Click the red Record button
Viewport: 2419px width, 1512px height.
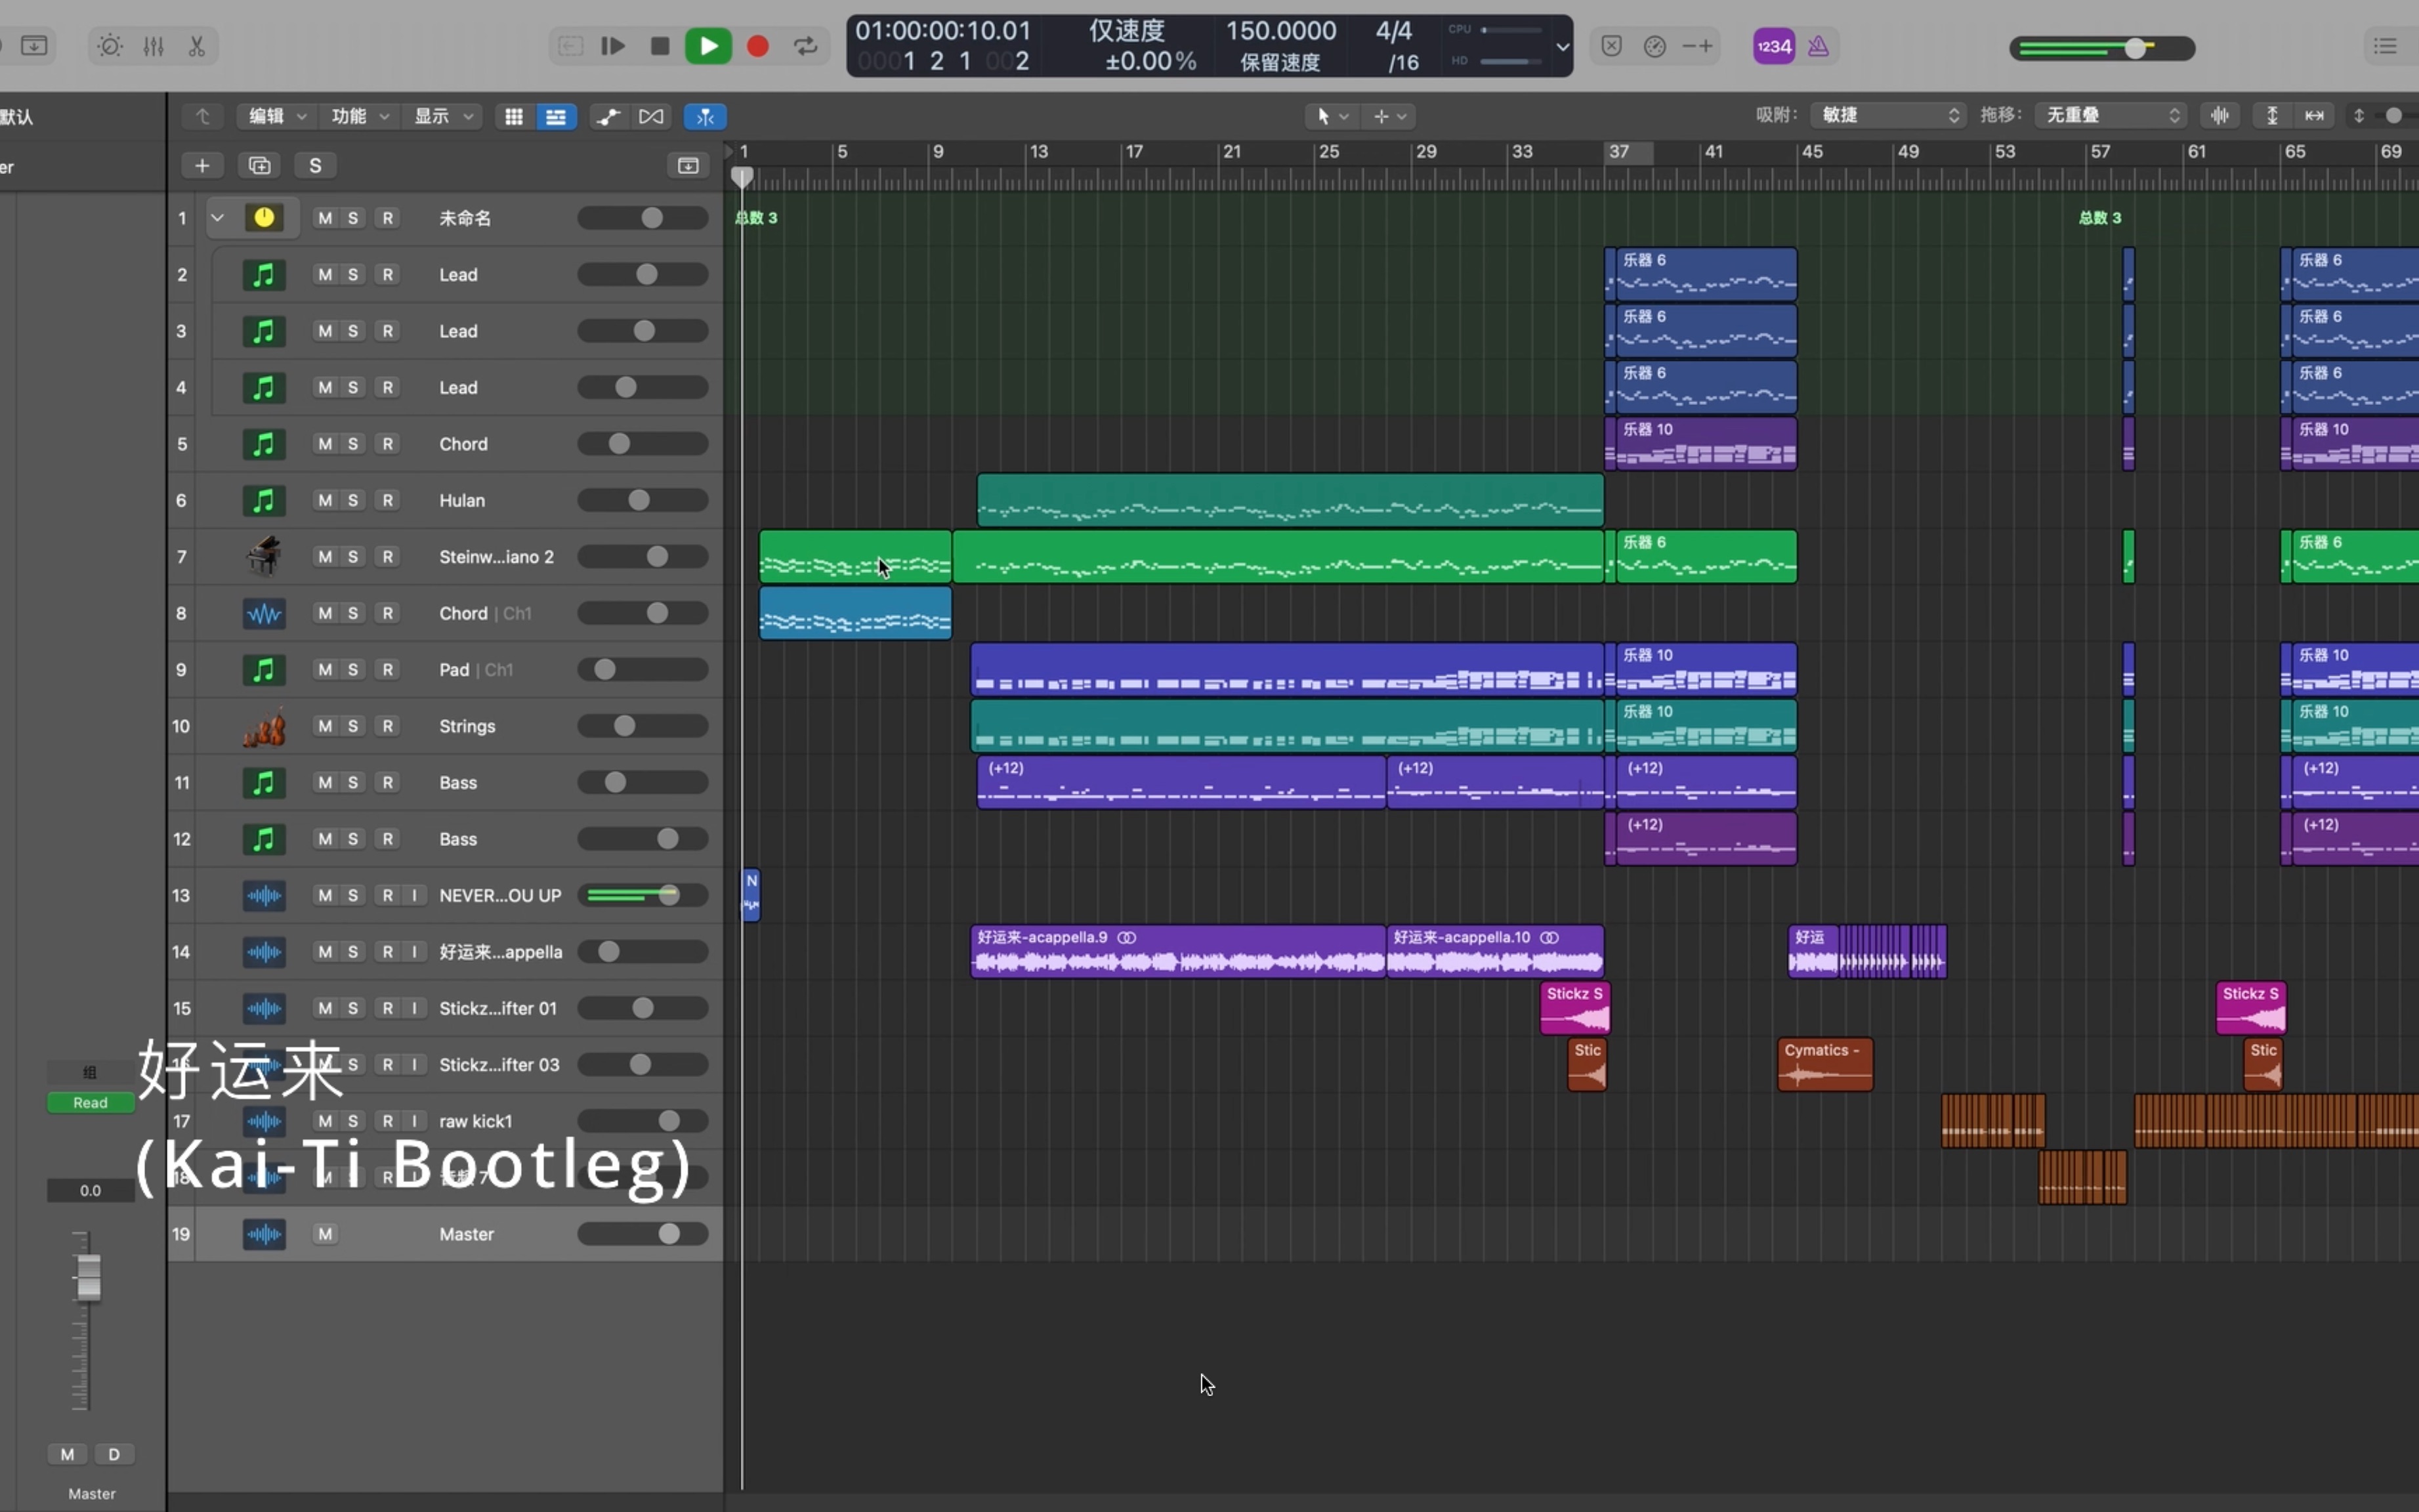[x=758, y=46]
